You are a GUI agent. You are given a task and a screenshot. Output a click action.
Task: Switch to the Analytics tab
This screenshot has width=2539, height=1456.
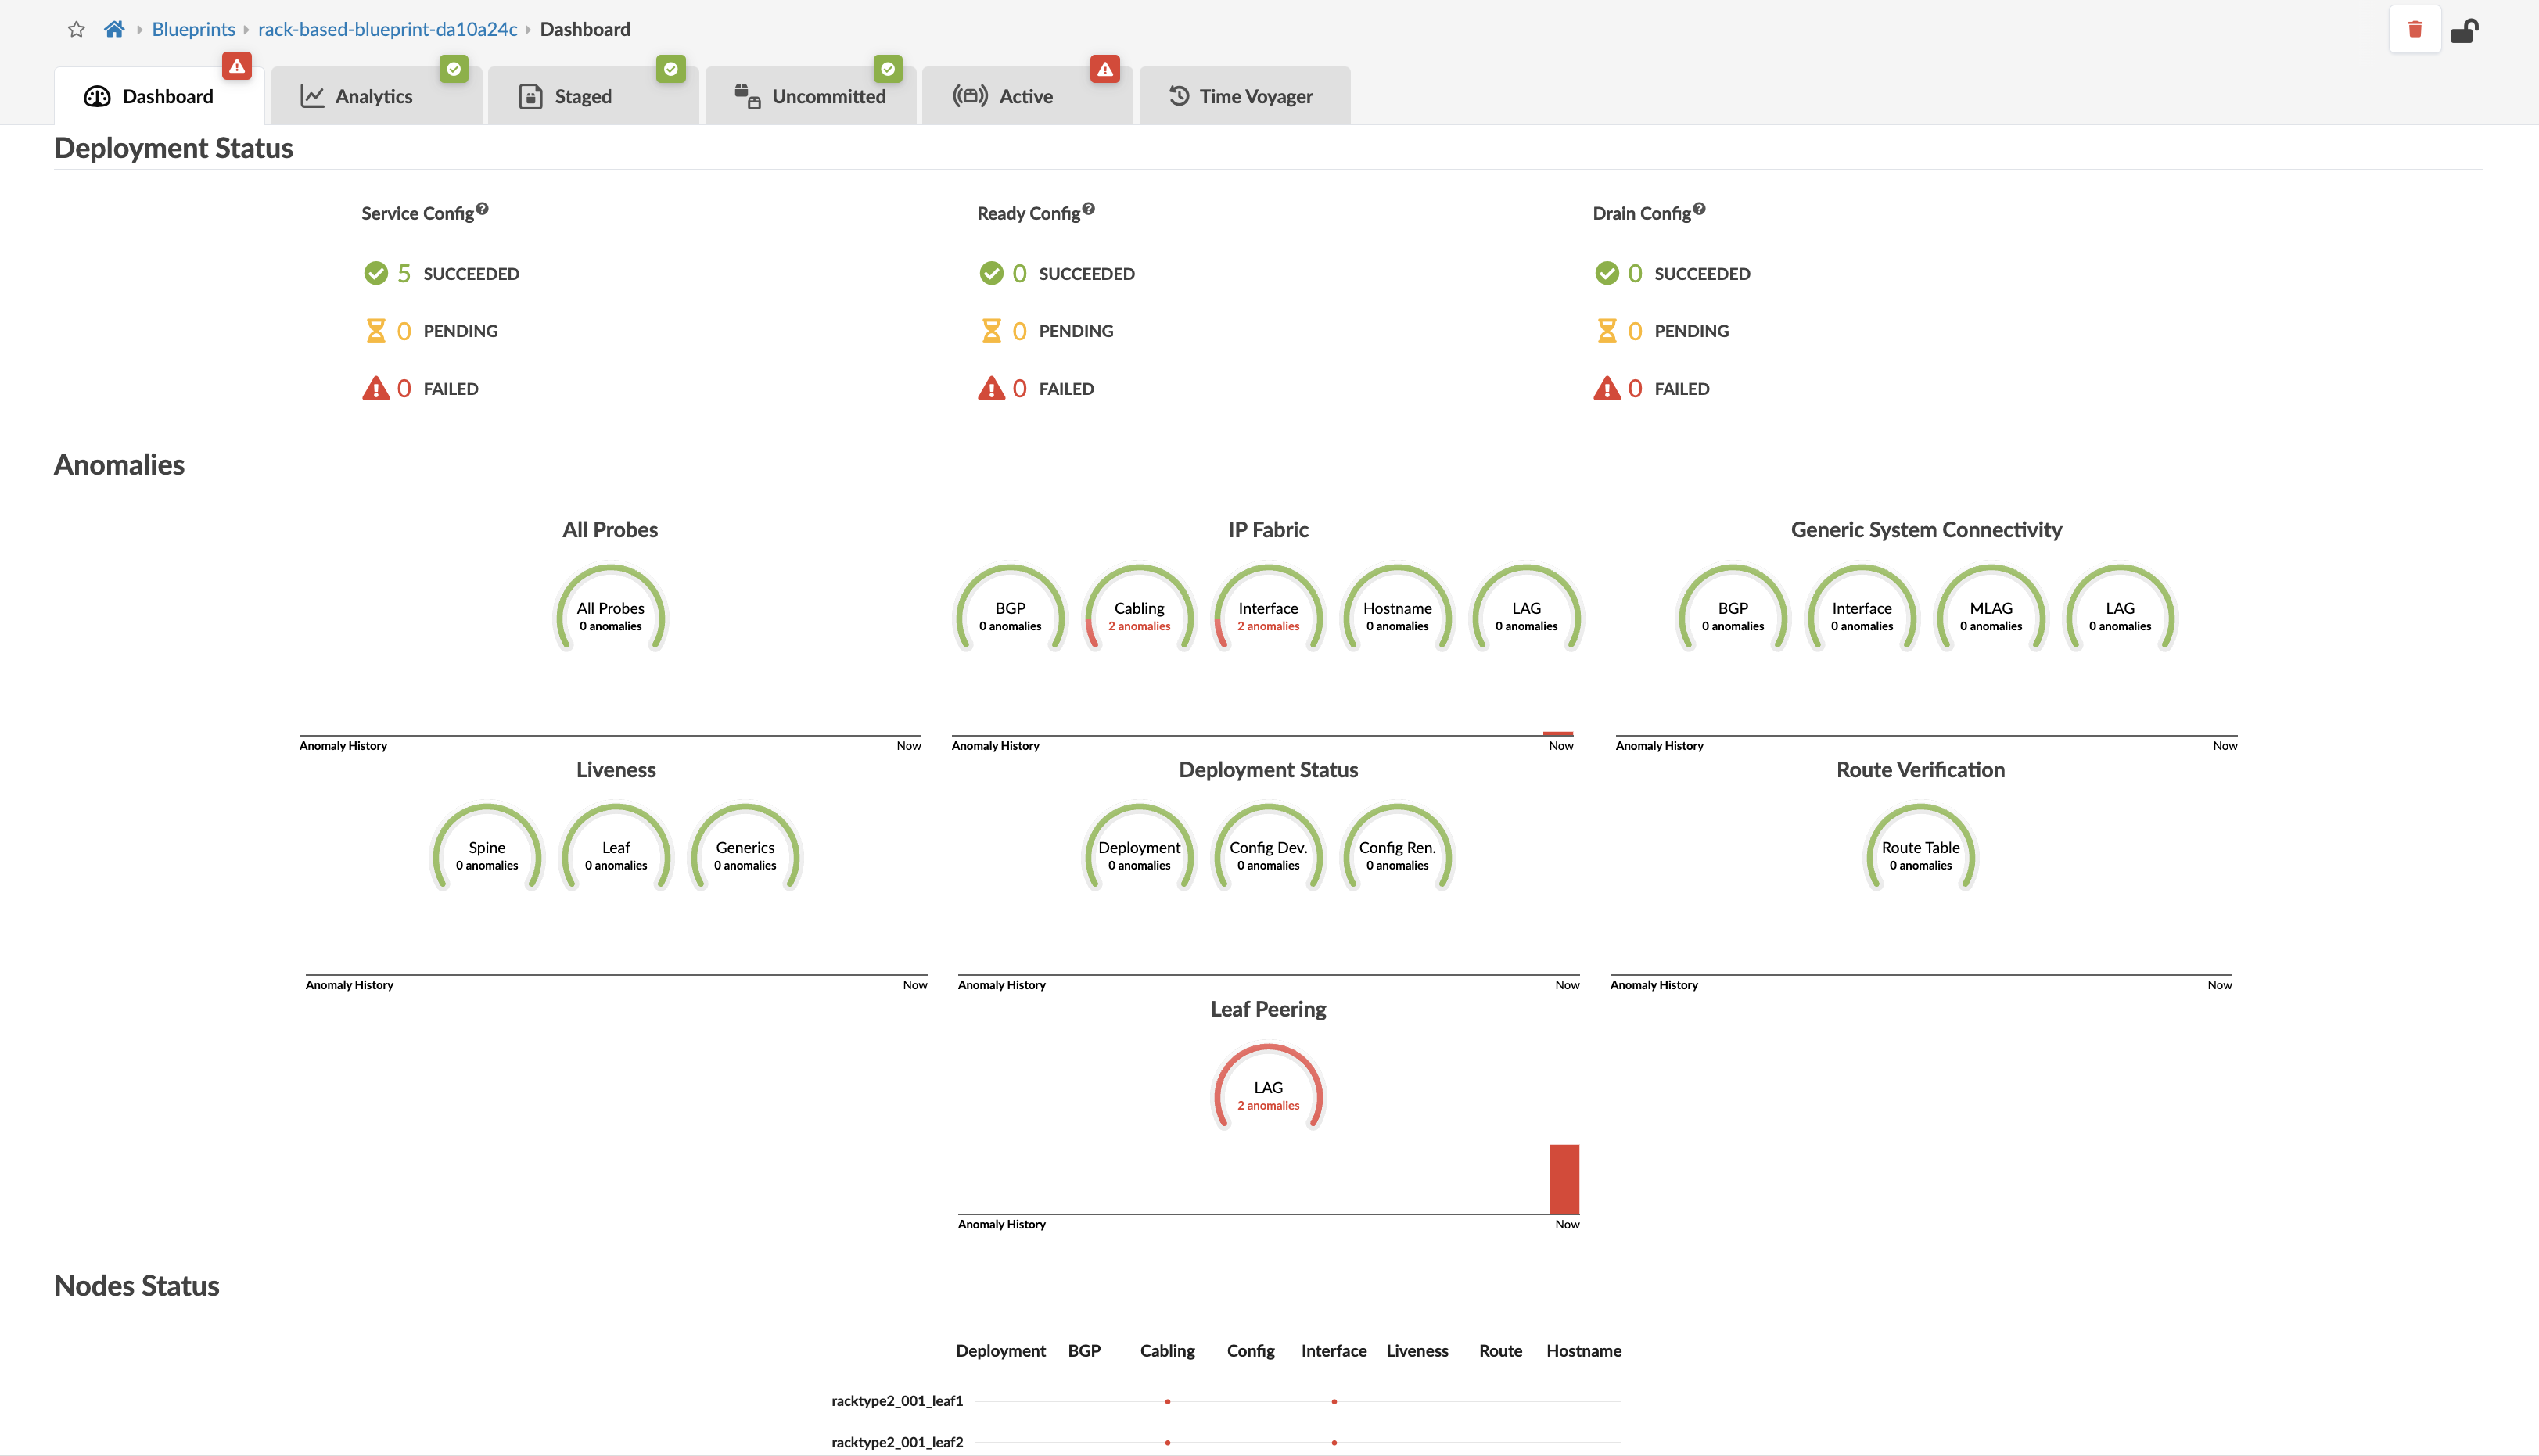(x=374, y=97)
